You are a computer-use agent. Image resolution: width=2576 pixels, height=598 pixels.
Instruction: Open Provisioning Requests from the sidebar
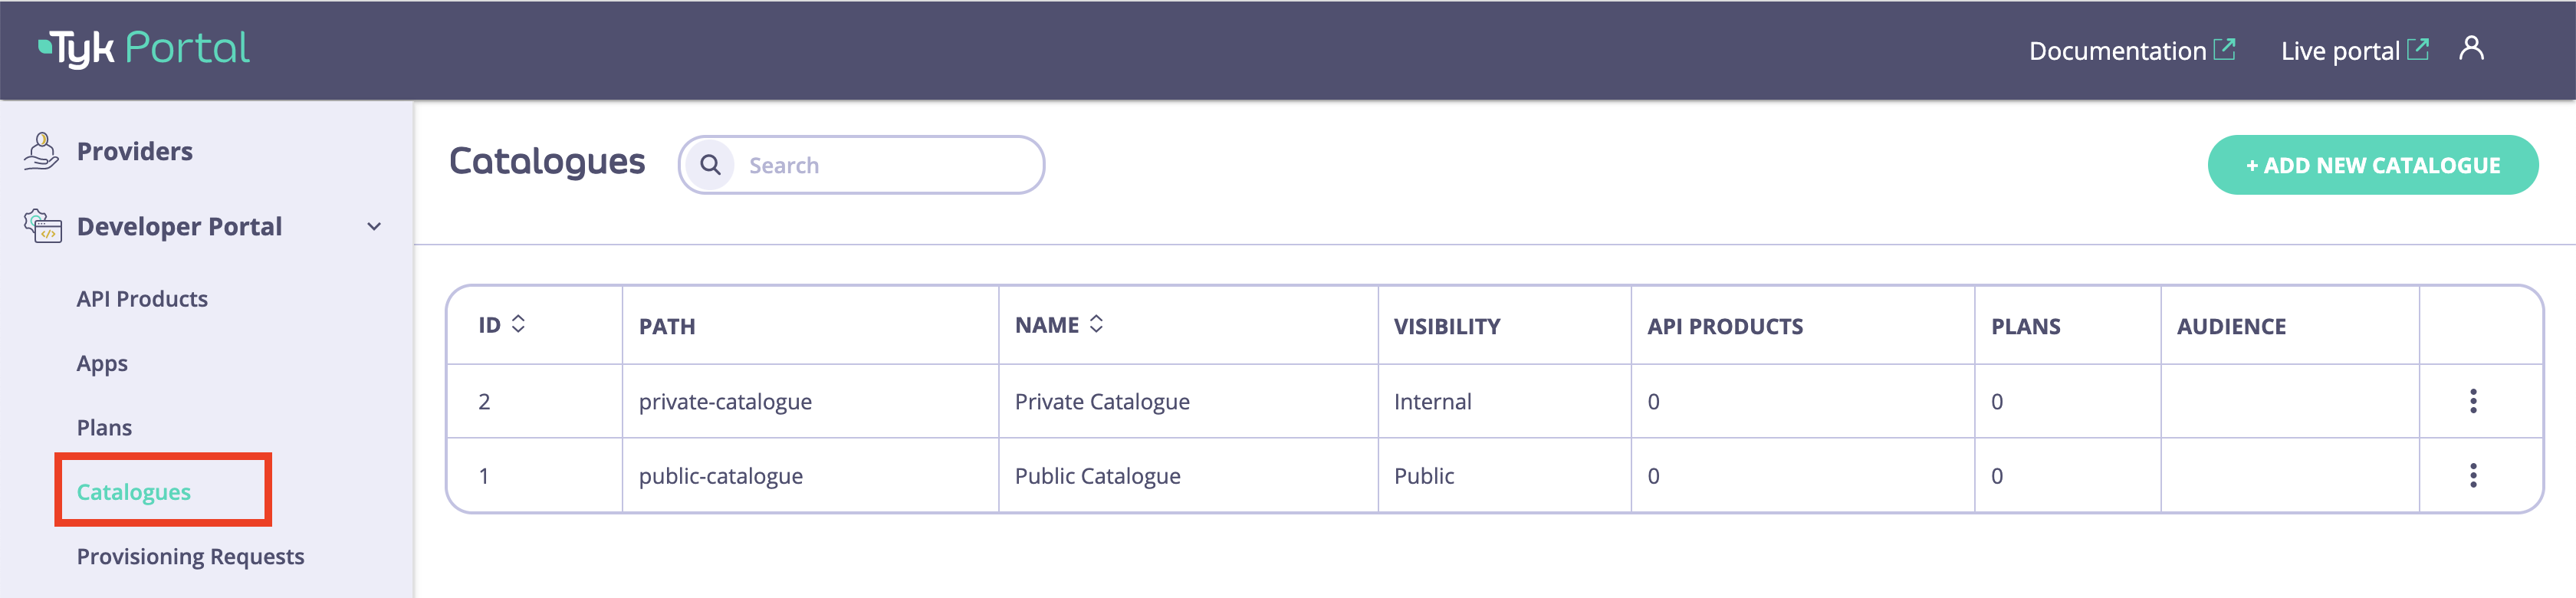point(190,556)
